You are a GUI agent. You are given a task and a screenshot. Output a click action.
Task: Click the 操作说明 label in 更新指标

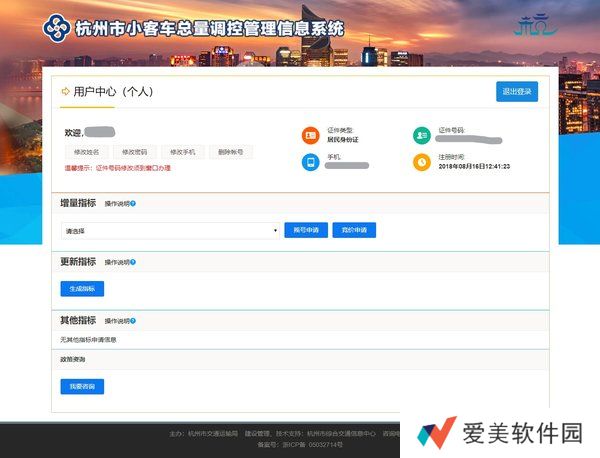tap(117, 262)
